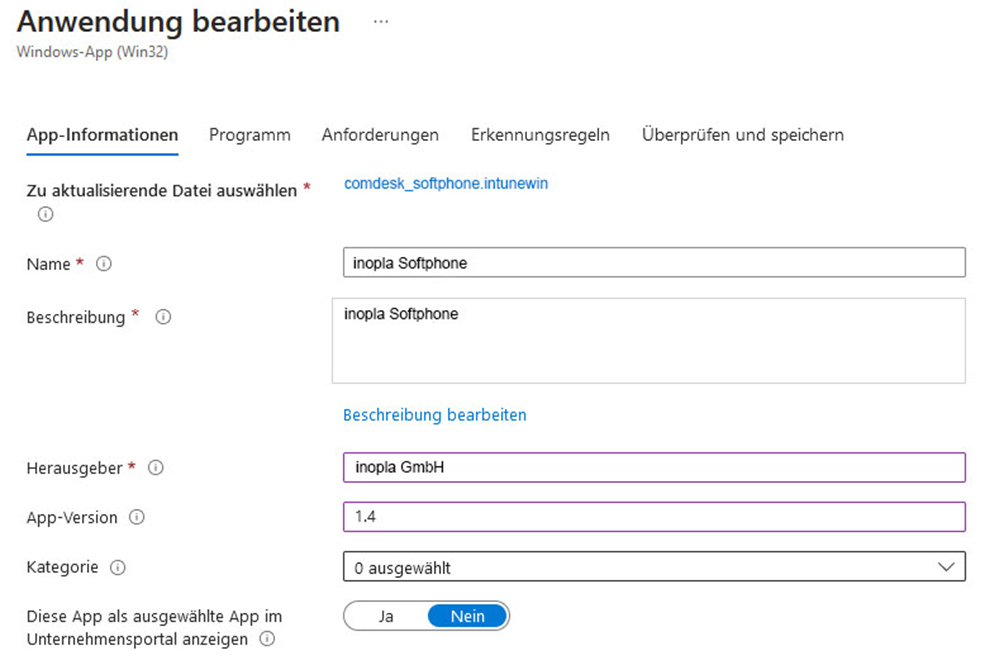Select Nein for featured app toggle
The image size is (1004, 660).
[x=467, y=616]
